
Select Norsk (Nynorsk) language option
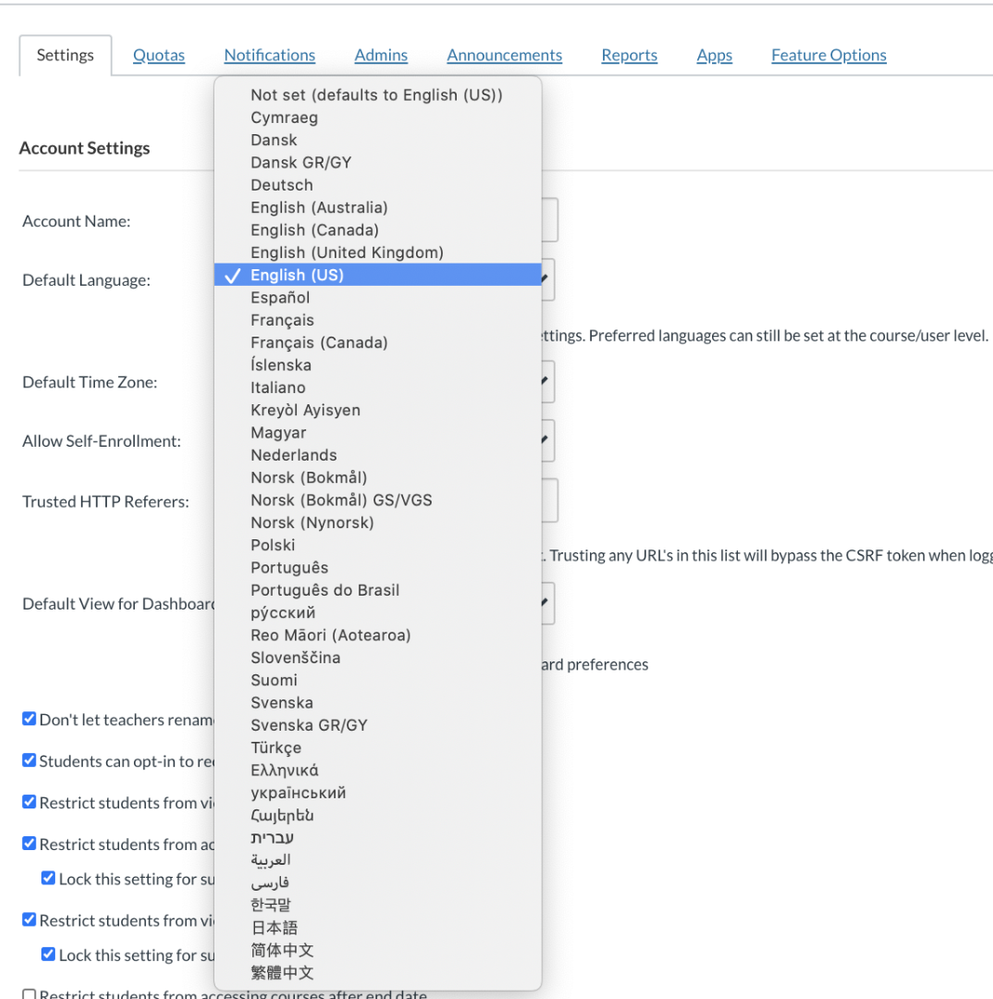pos(312,523)
